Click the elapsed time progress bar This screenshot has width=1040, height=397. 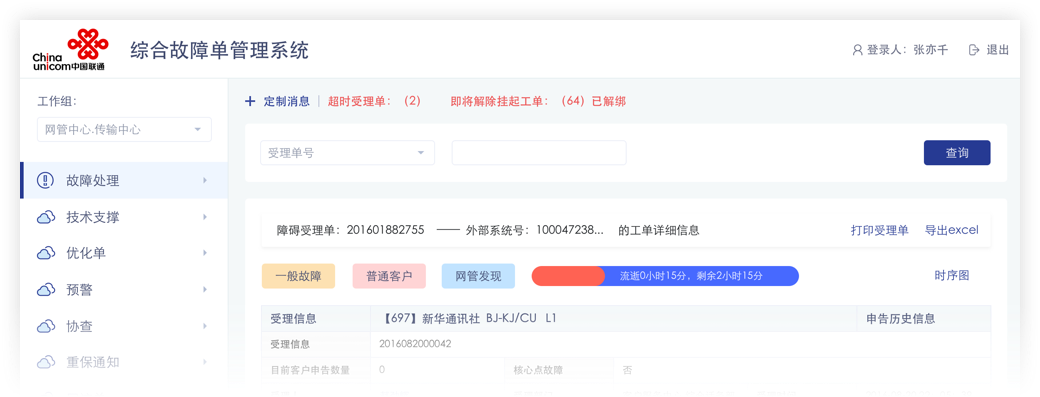tap(665, 276)
